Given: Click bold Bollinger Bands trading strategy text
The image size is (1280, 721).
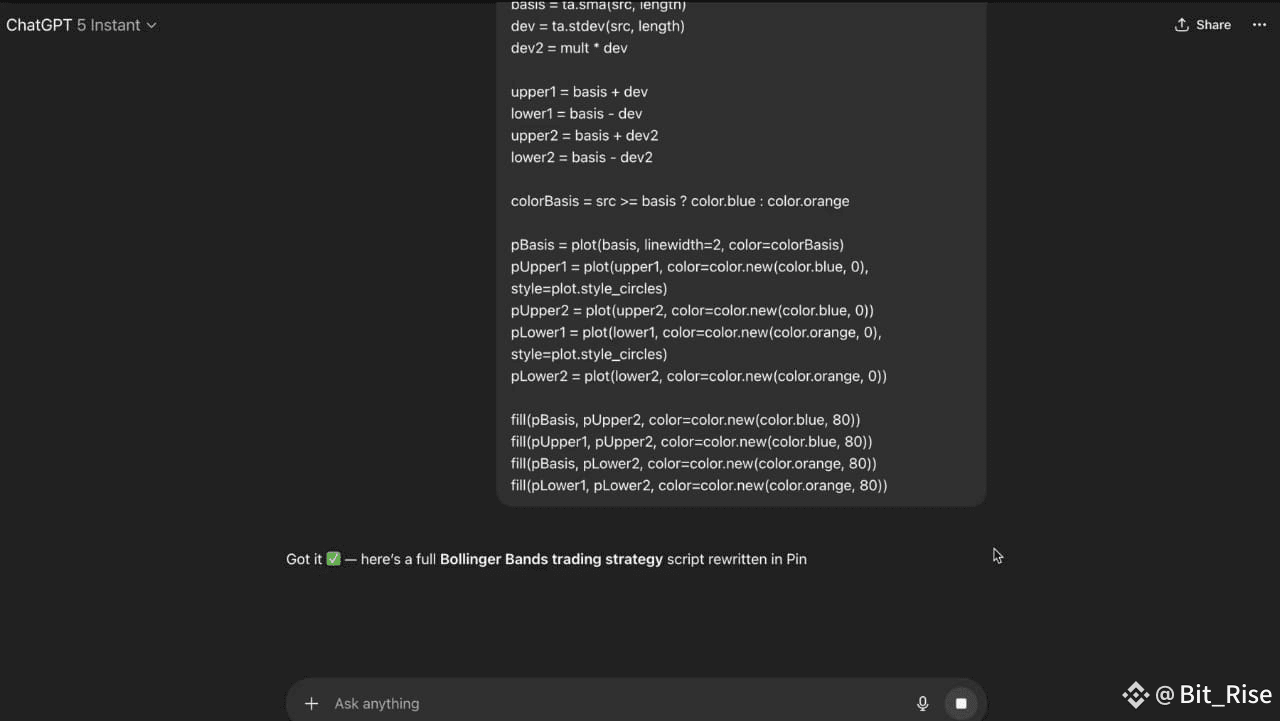Looking at the screenshot, I should 551,560.
